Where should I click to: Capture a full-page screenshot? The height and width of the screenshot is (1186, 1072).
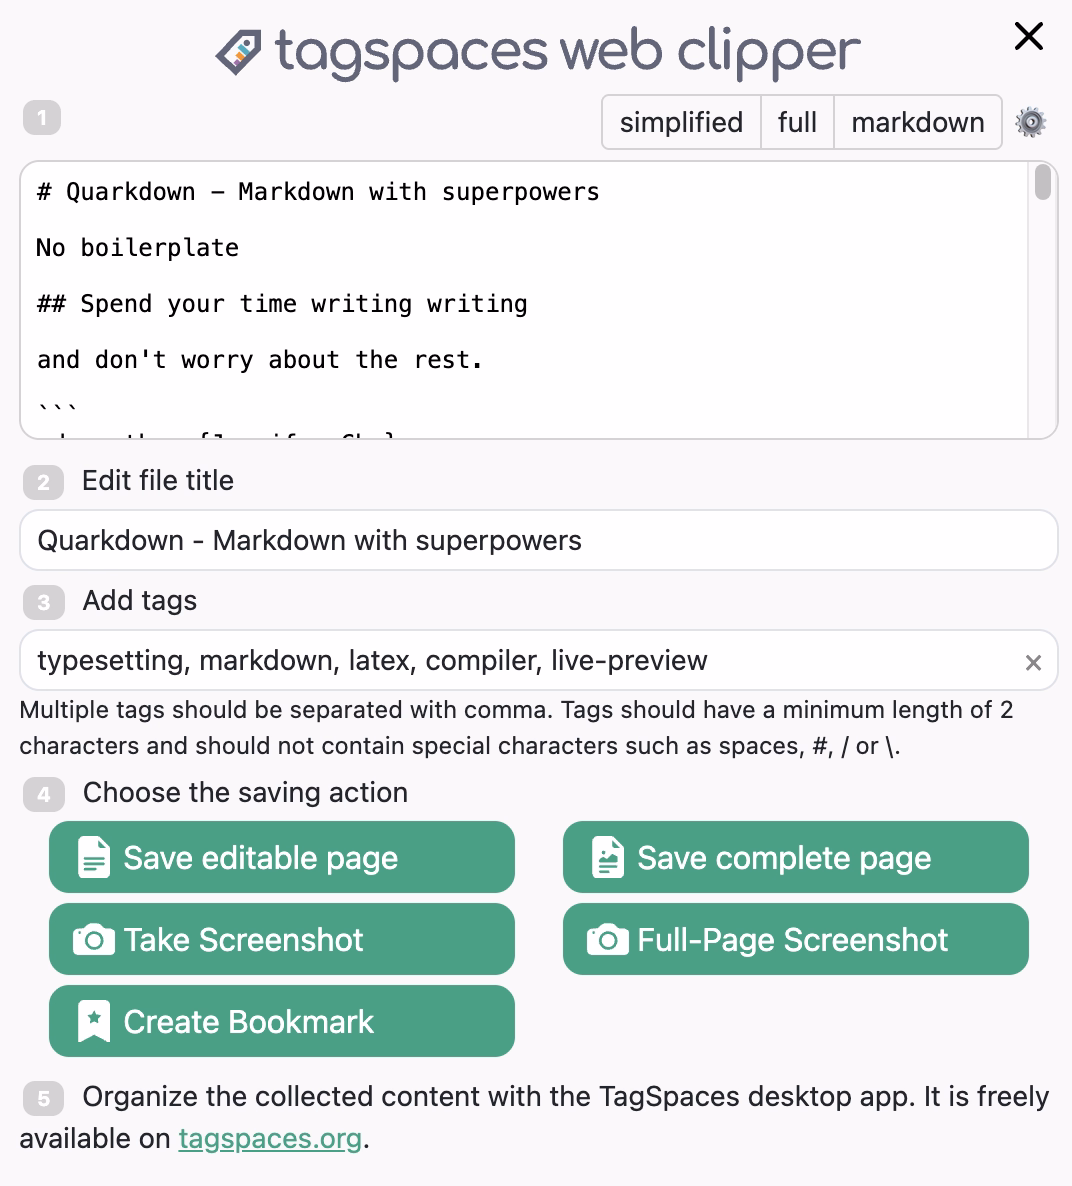click(x=795, y=939)
